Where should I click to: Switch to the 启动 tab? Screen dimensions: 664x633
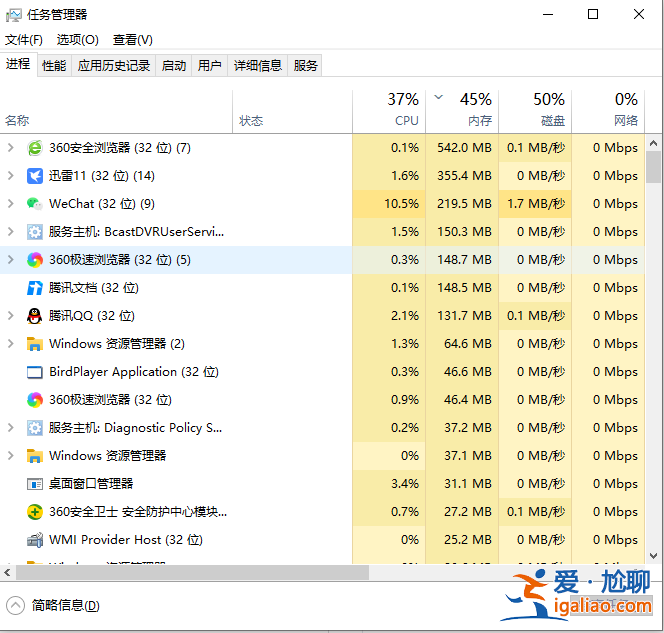[x=174, y=66]
